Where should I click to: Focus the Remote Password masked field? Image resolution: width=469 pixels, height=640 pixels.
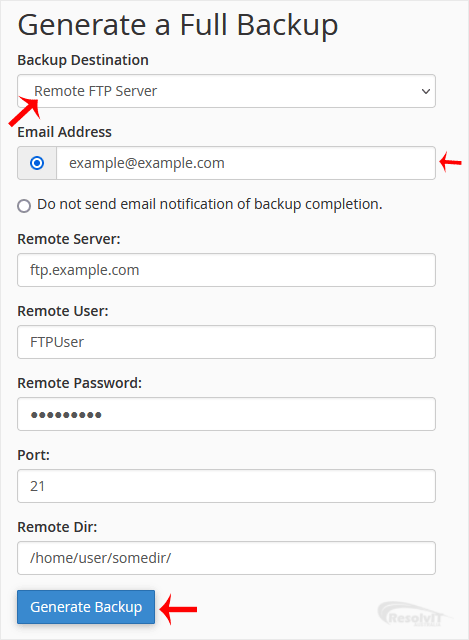tap(226, 414)
